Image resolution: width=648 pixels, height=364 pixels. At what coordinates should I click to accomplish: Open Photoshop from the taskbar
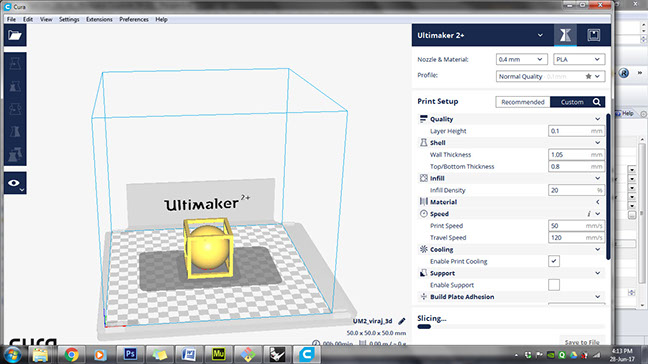130,354
